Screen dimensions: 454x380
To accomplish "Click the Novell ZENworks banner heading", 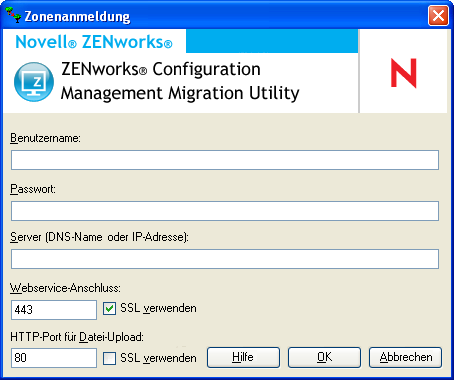I will pyautogui.click(x=94, y=42).
